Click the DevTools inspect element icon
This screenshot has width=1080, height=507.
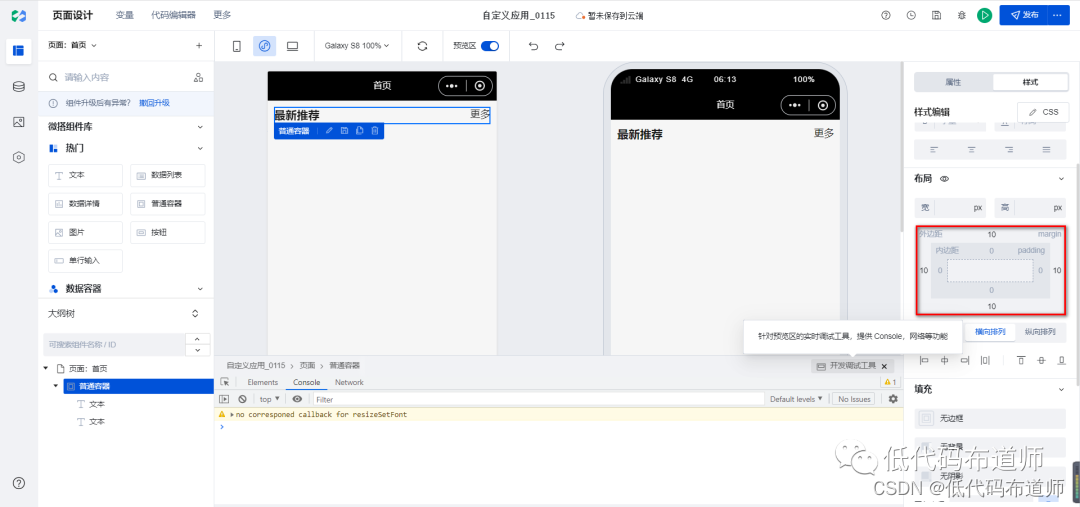coord(225,382)
